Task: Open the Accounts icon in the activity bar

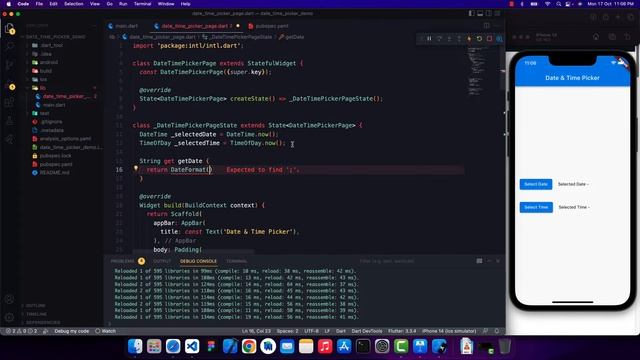Action: [x=9, y=299]
